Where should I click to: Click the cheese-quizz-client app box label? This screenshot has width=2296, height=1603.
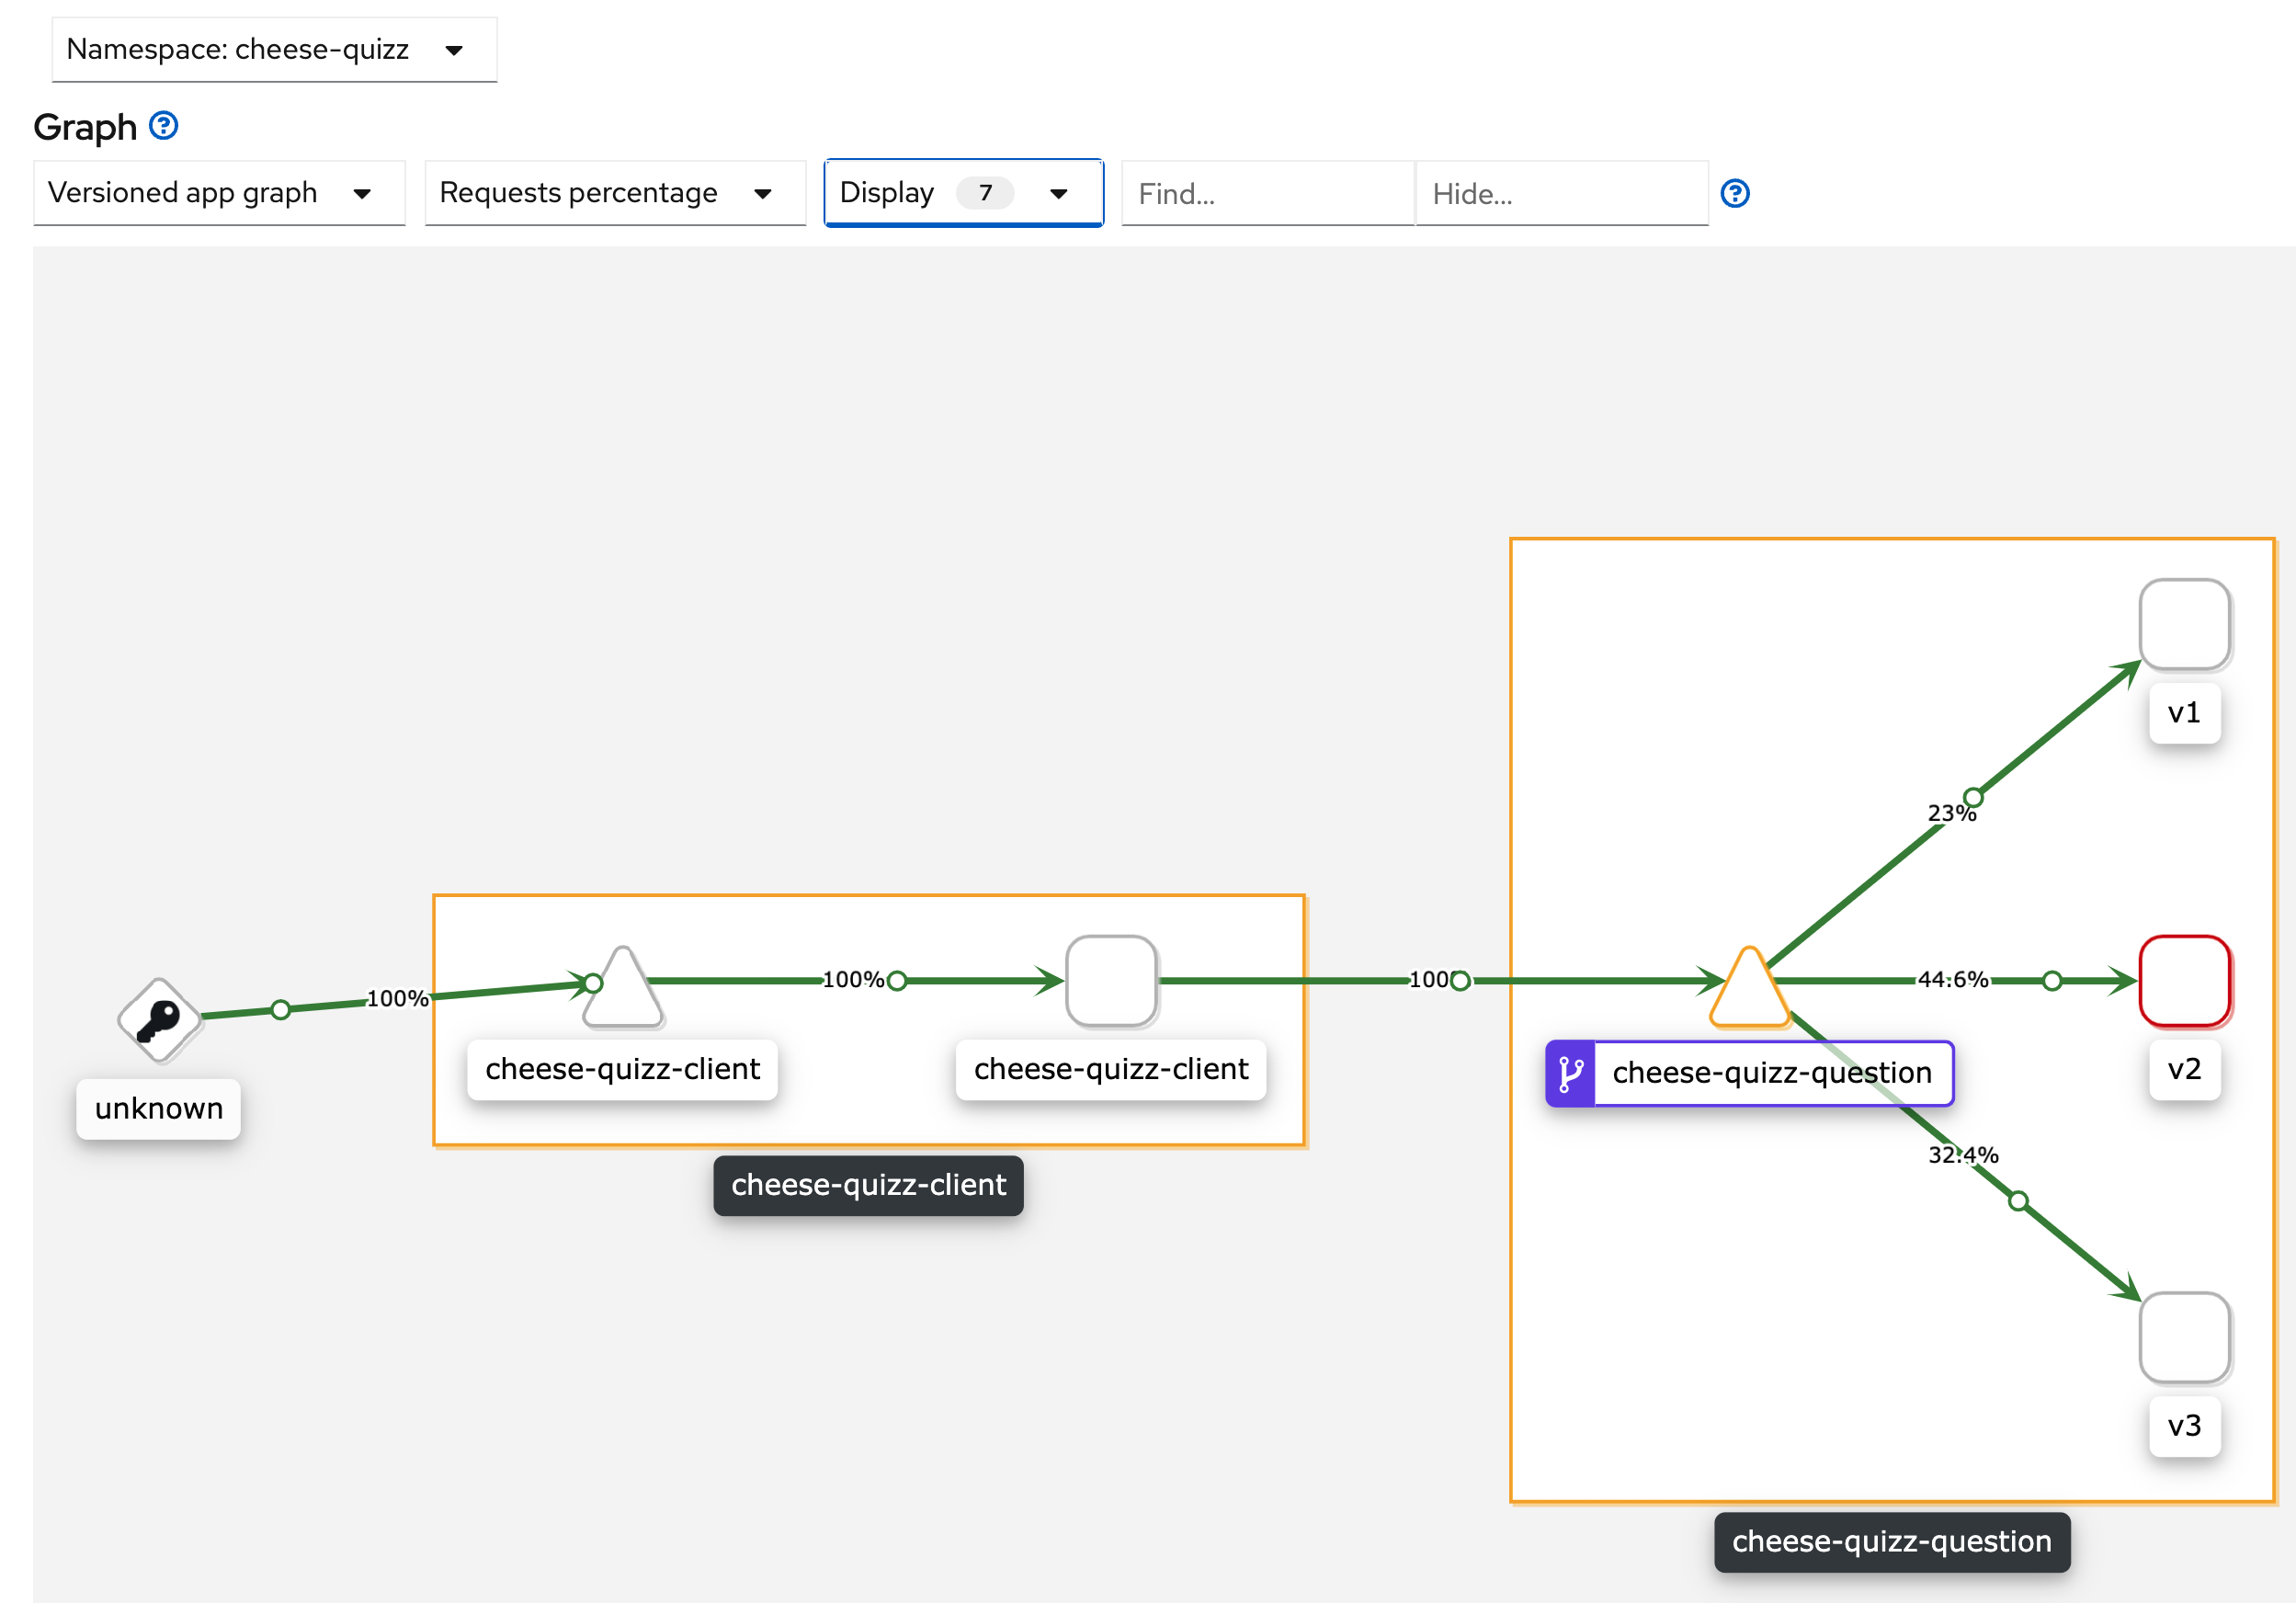tap(868, 1185)
